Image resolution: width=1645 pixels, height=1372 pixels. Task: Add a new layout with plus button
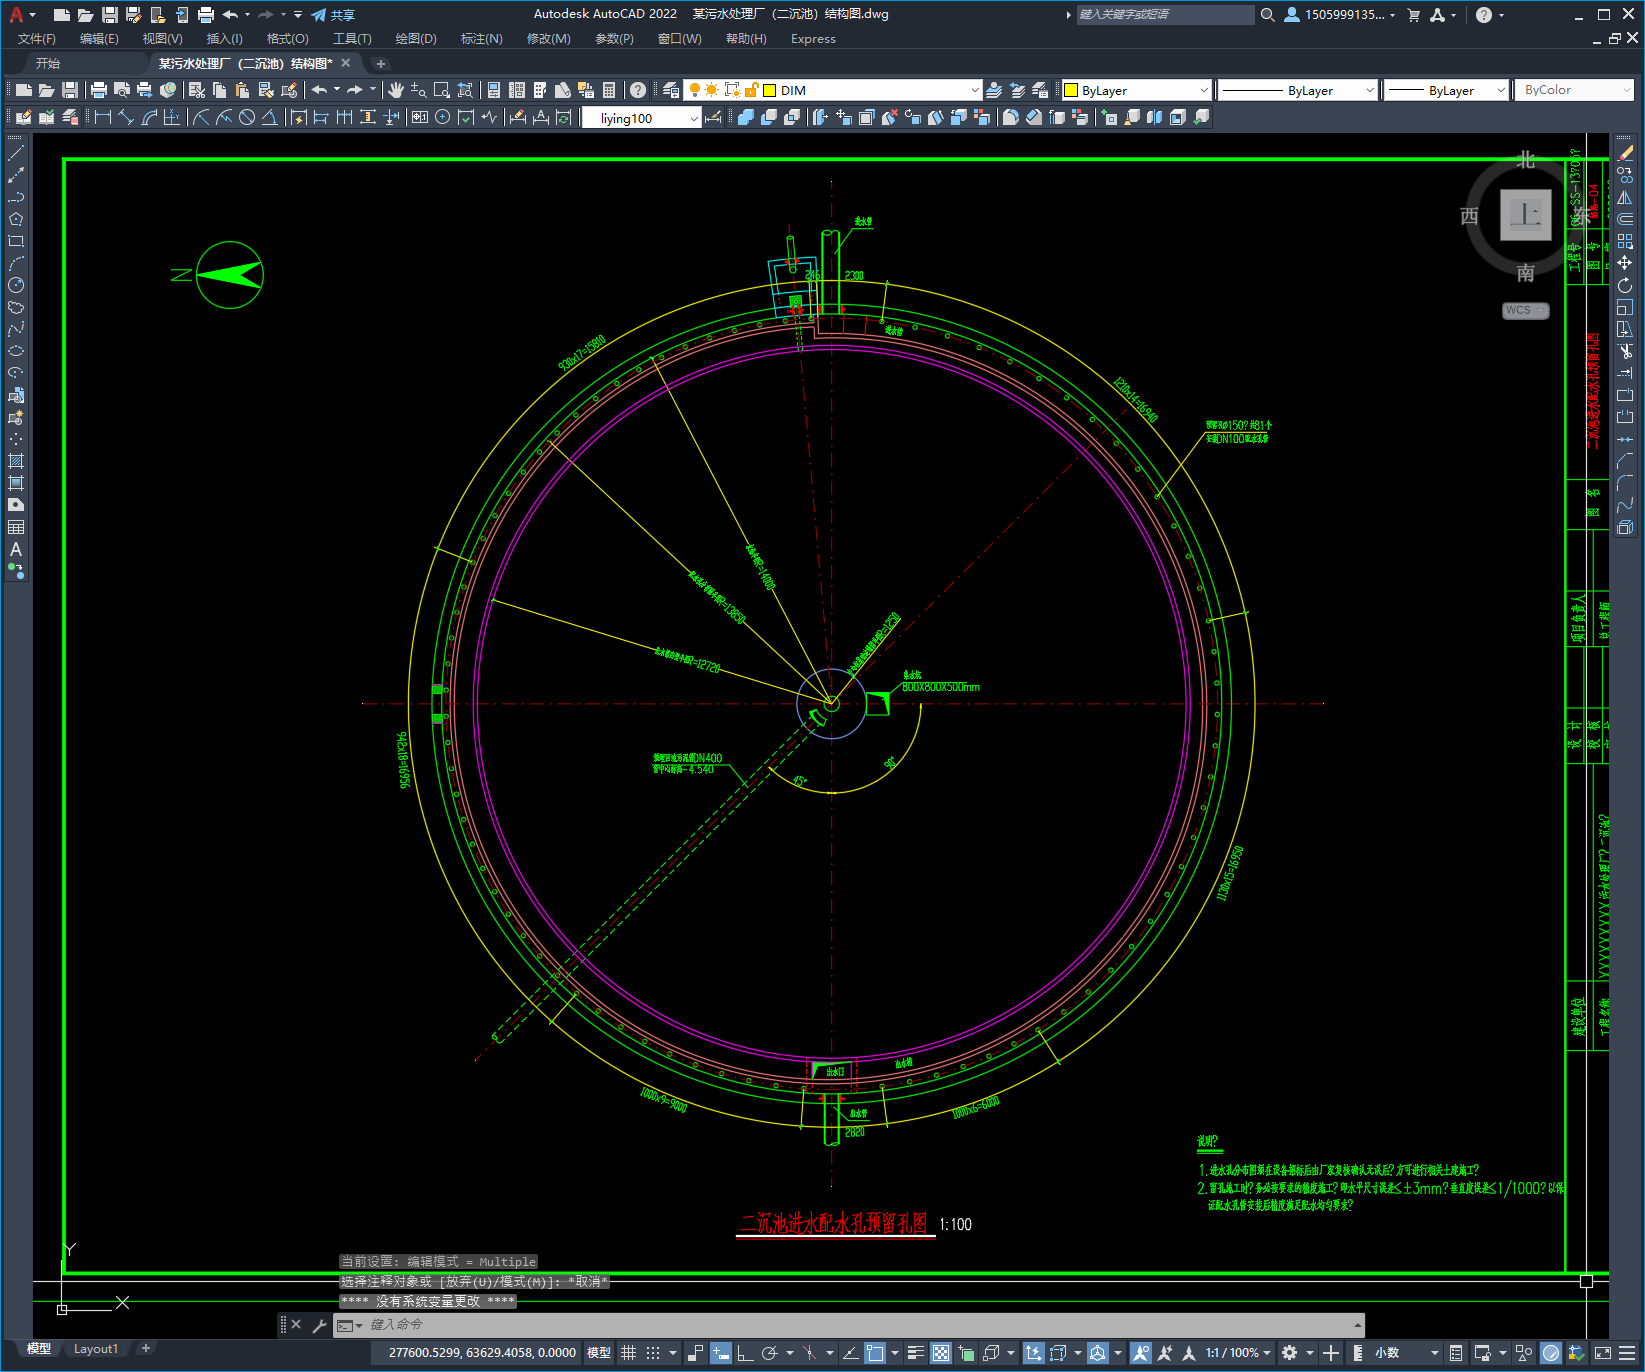pyautogui.click(x=146, y=1348)
